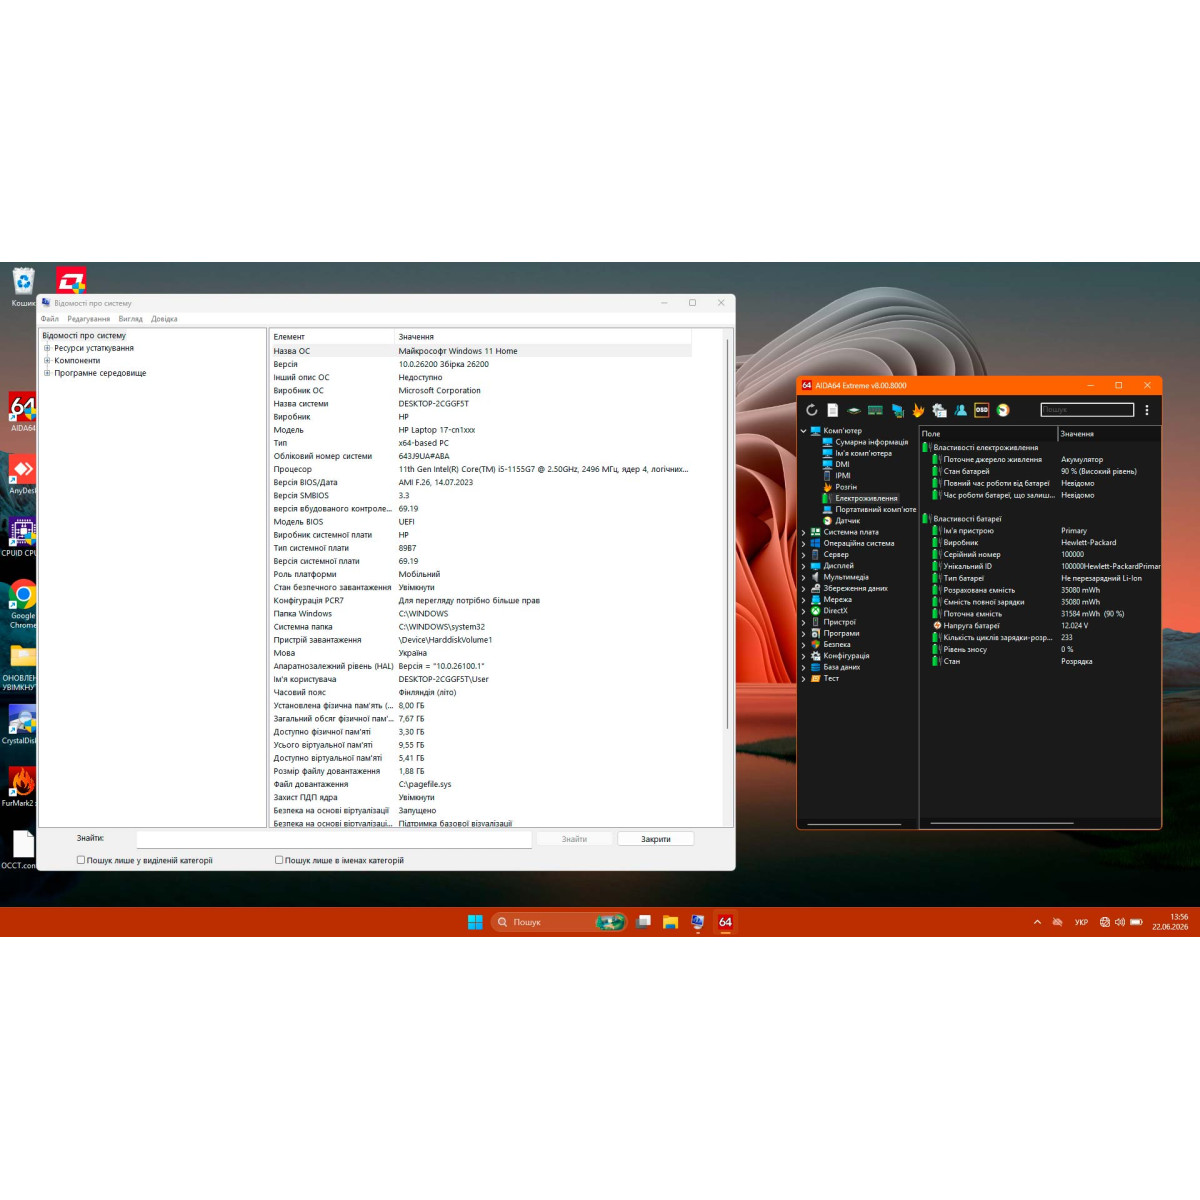Open the FurMark2 desktop shortcut
Image resolution: width=1200 pixels, height=1200 pixels.
(20, 787)
